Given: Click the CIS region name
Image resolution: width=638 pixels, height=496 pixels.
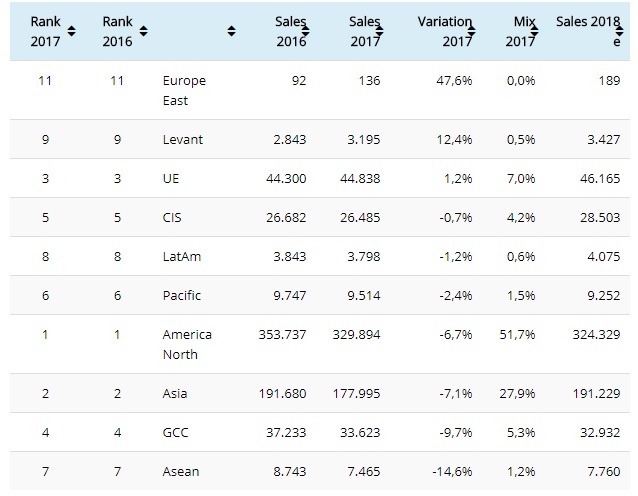Looking at the screenshot, I should click(x=174, y=217).
